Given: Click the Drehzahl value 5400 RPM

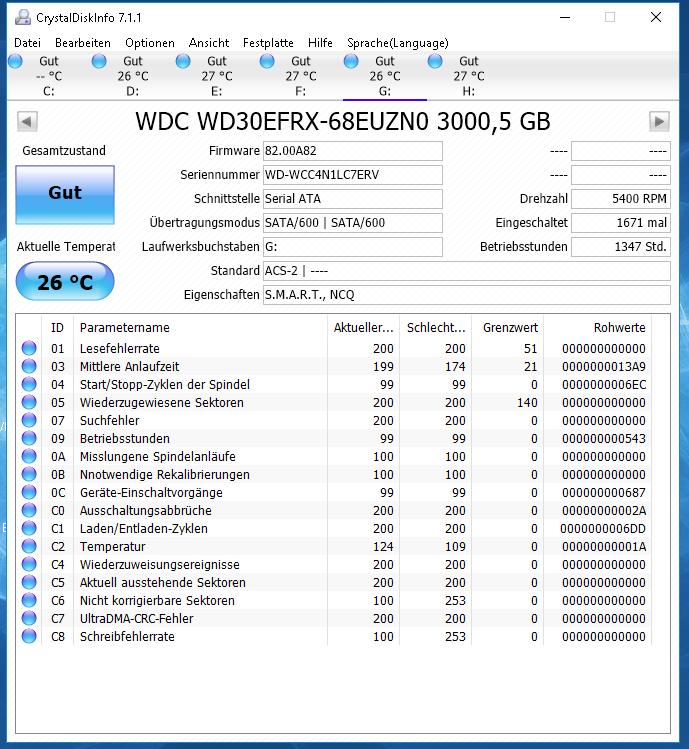Looking at the screenshot, I should (x=621, y=199).
